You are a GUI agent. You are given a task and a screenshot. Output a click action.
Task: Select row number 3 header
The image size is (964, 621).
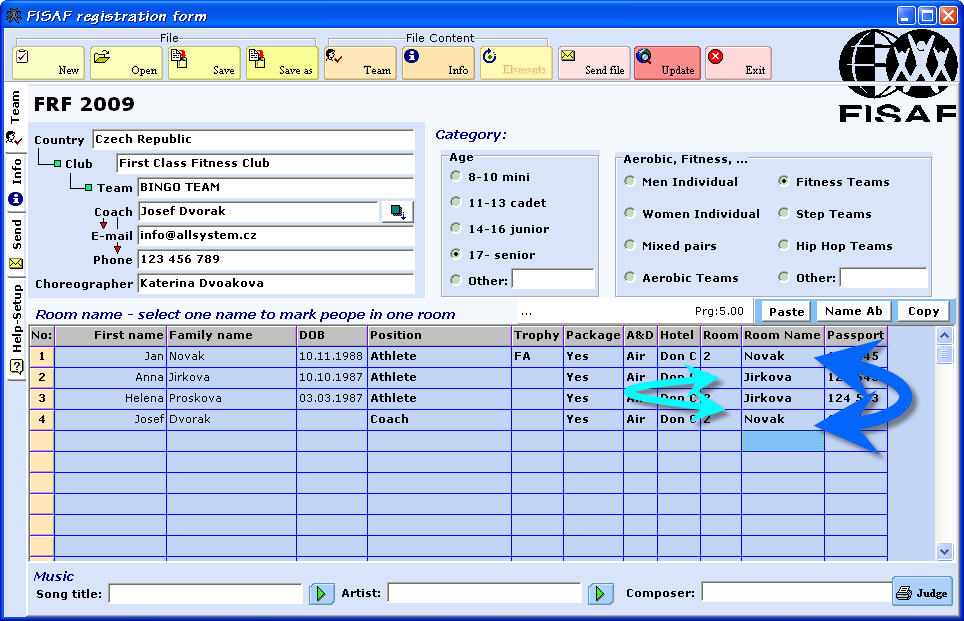coord(42,398)
